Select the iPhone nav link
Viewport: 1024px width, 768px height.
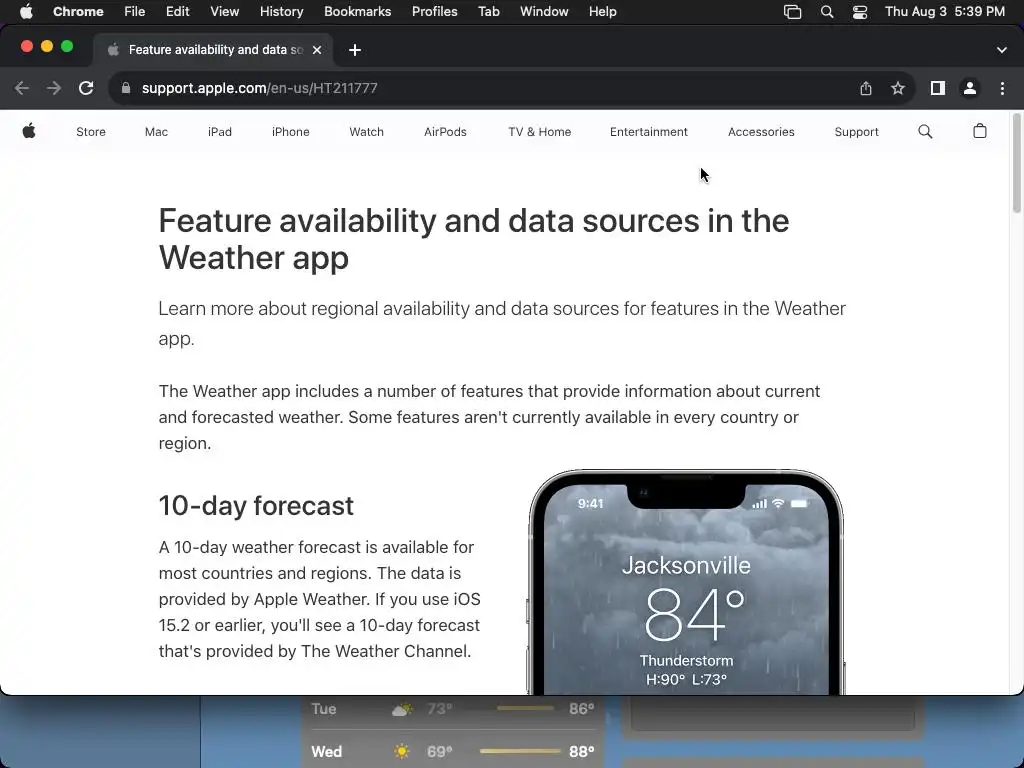291,132
